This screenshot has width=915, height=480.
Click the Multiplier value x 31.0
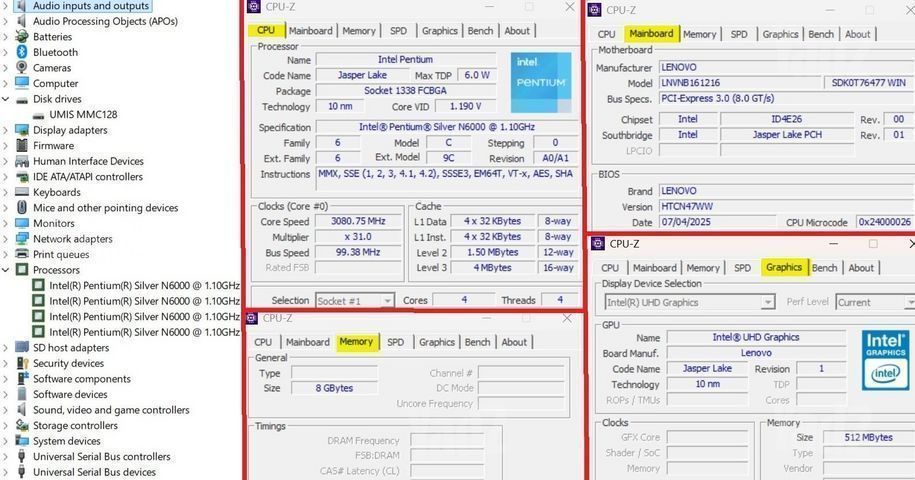358,237
